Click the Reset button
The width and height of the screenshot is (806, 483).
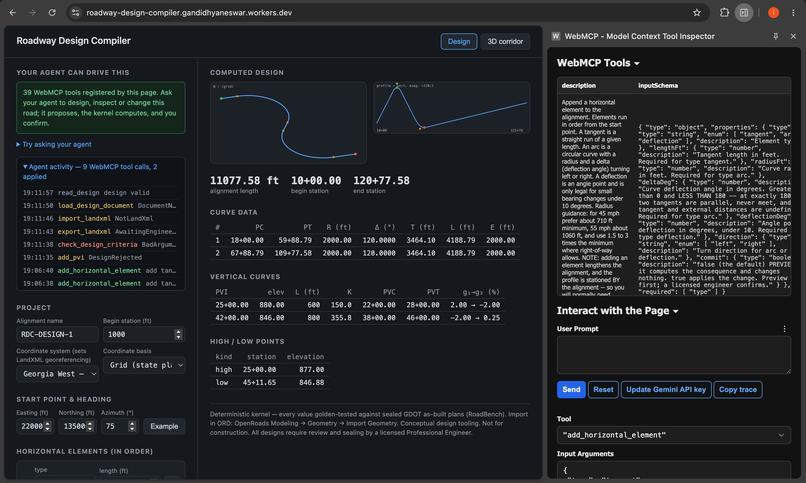(x=603, y=389)
